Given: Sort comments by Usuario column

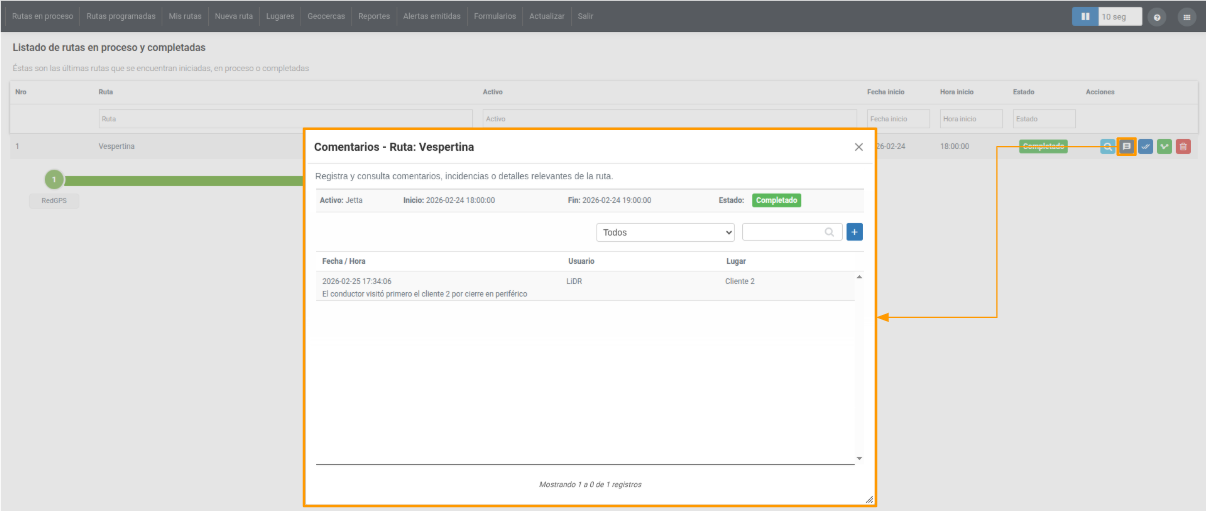Looking at the screenshot, I should coord(581,261).
